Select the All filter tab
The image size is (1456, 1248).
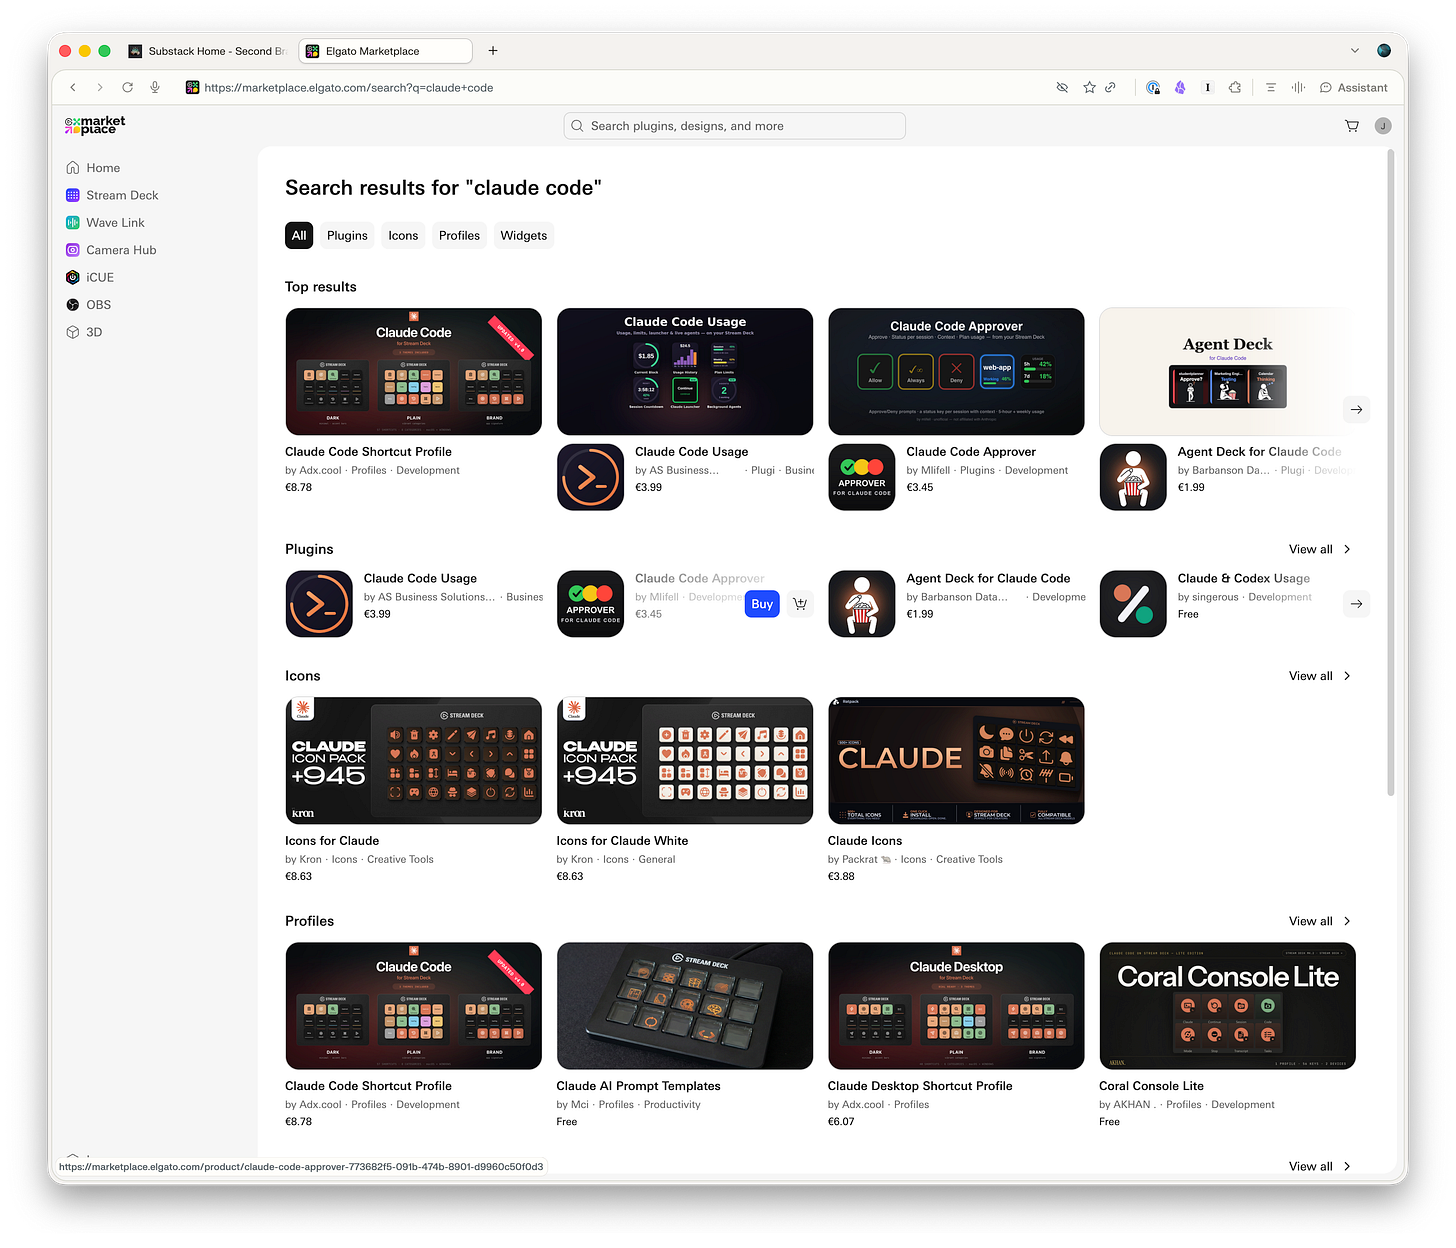coord(299,236)
